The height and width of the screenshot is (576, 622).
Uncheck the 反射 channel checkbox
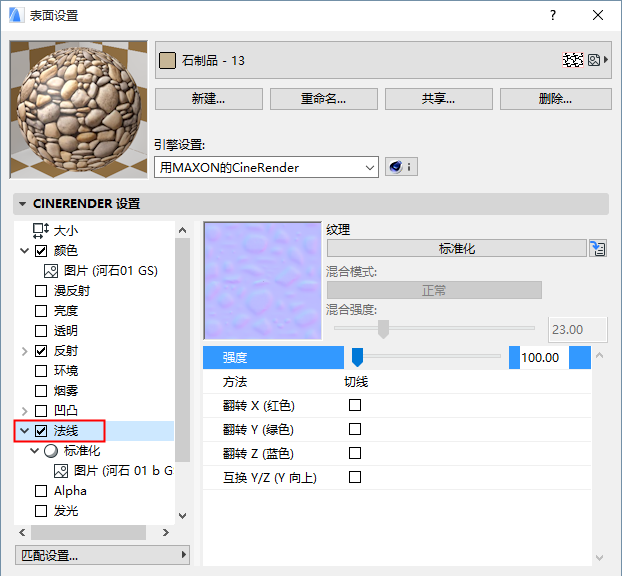[x=41, y=351]
